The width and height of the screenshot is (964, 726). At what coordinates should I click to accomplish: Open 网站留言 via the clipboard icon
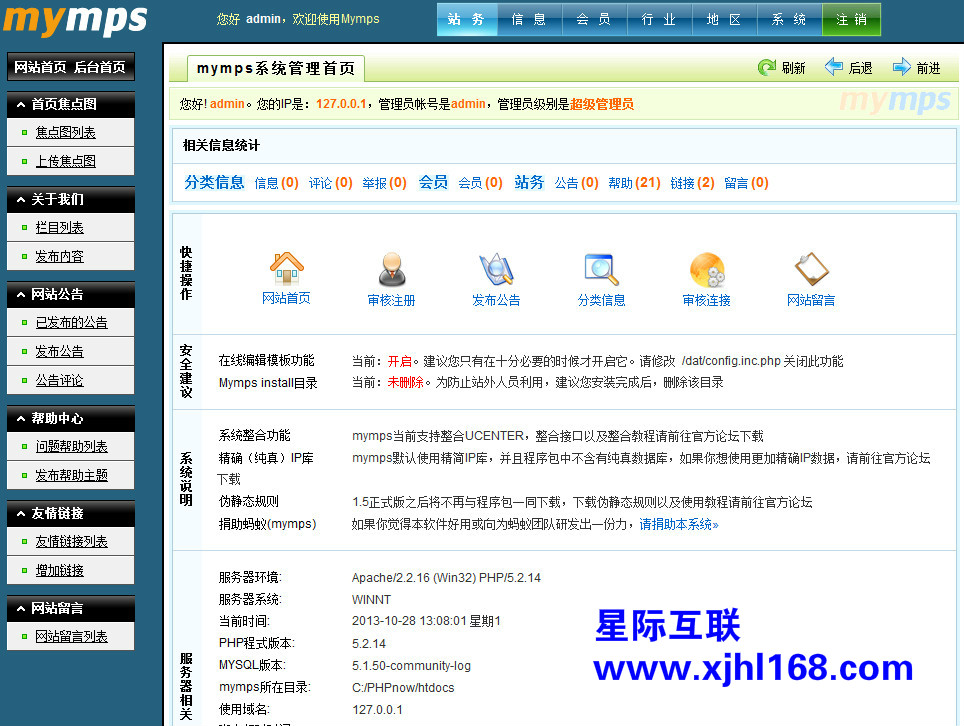click(x=811, y=270)
